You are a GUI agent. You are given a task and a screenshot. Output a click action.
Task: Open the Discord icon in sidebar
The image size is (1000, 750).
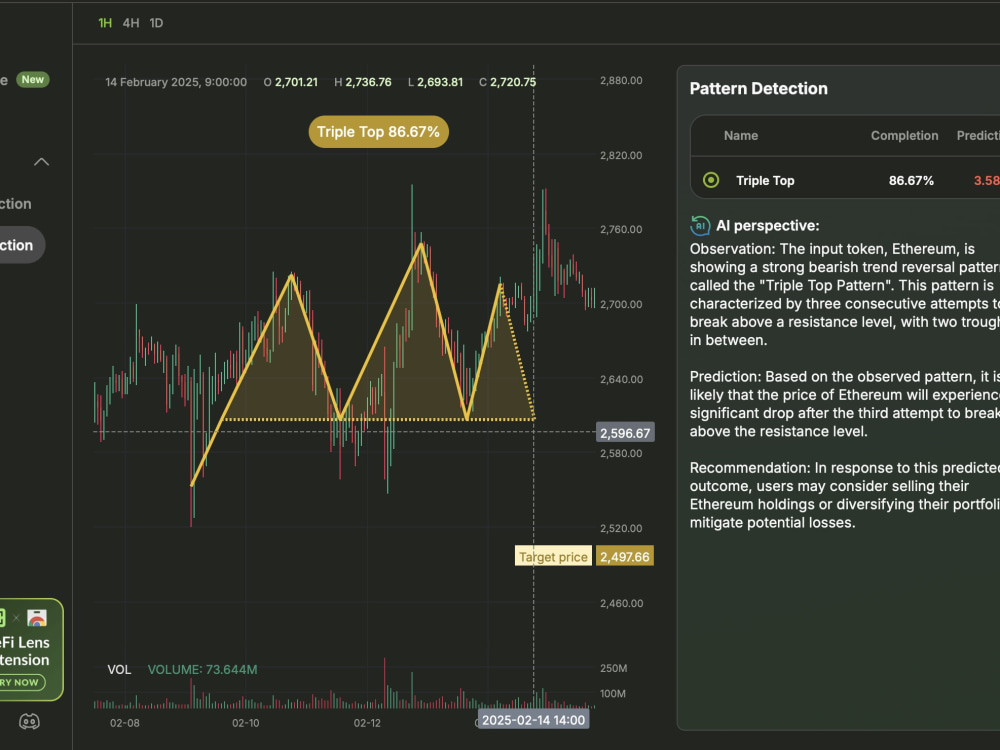click(29, 721)
